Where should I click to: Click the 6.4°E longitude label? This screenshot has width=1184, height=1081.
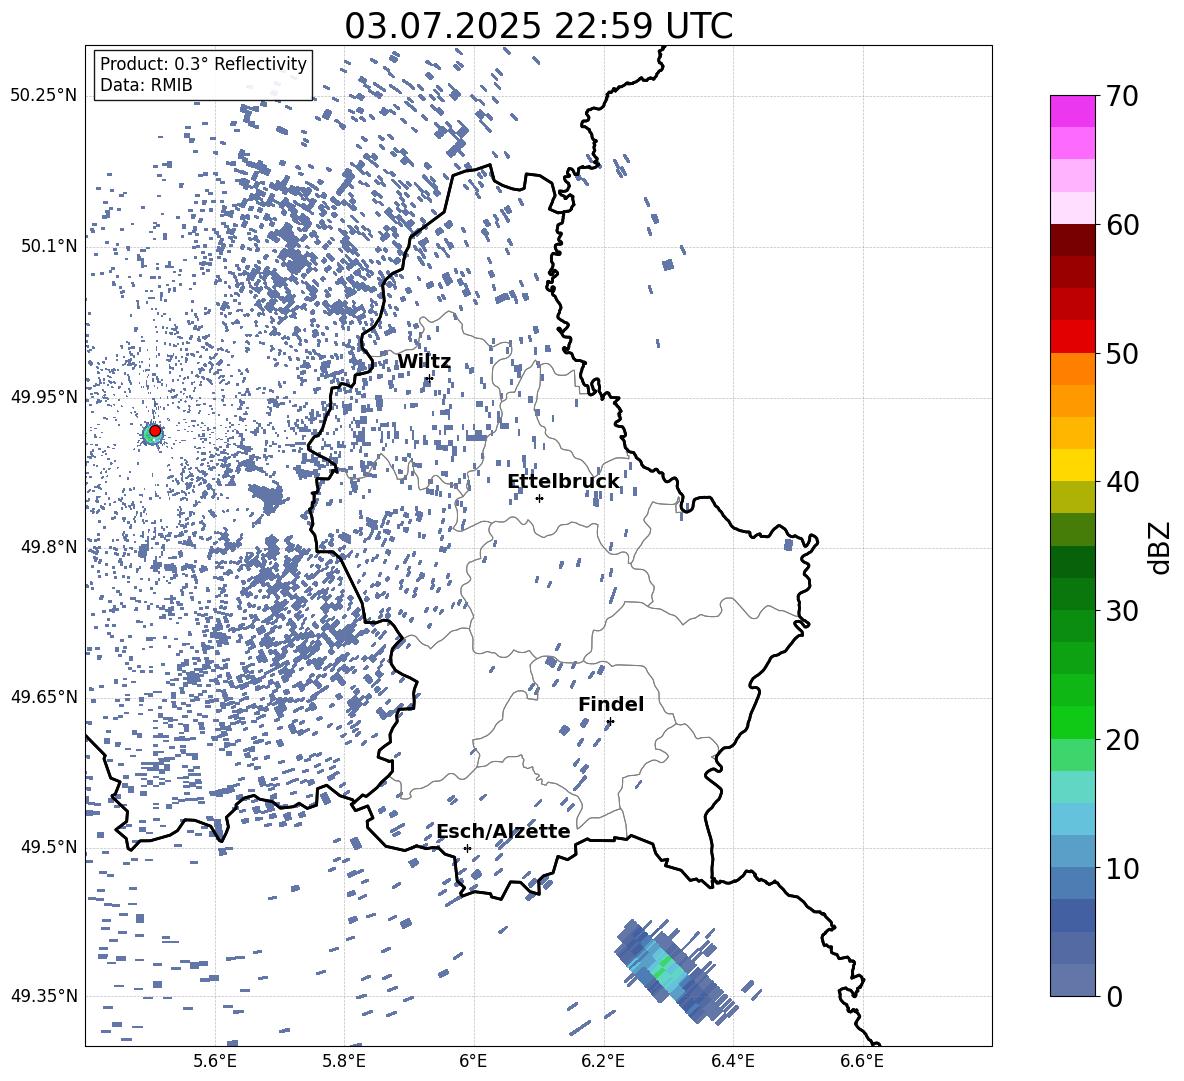(732, 1061)
